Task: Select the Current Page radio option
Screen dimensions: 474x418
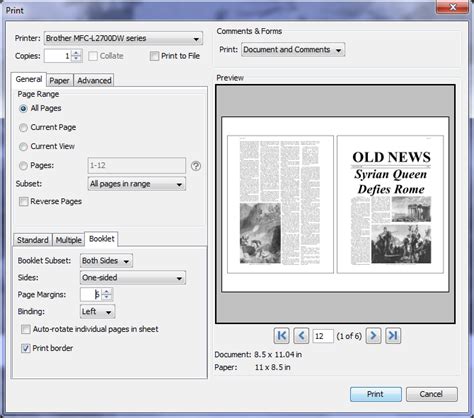Action: [23, 128]
